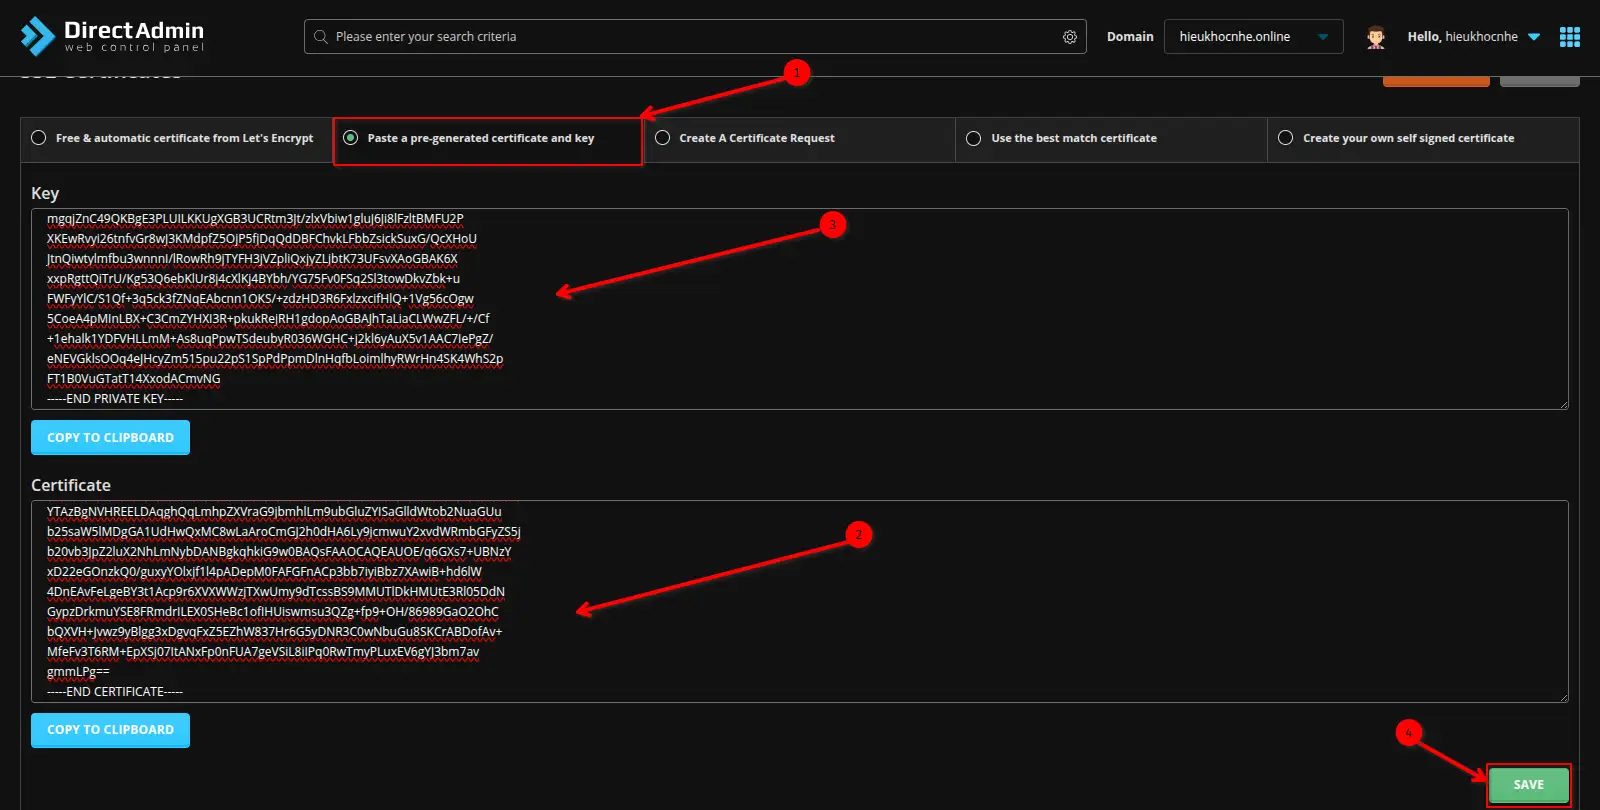
Task: Select Use the best match certificate
Action: click(974, 138)
